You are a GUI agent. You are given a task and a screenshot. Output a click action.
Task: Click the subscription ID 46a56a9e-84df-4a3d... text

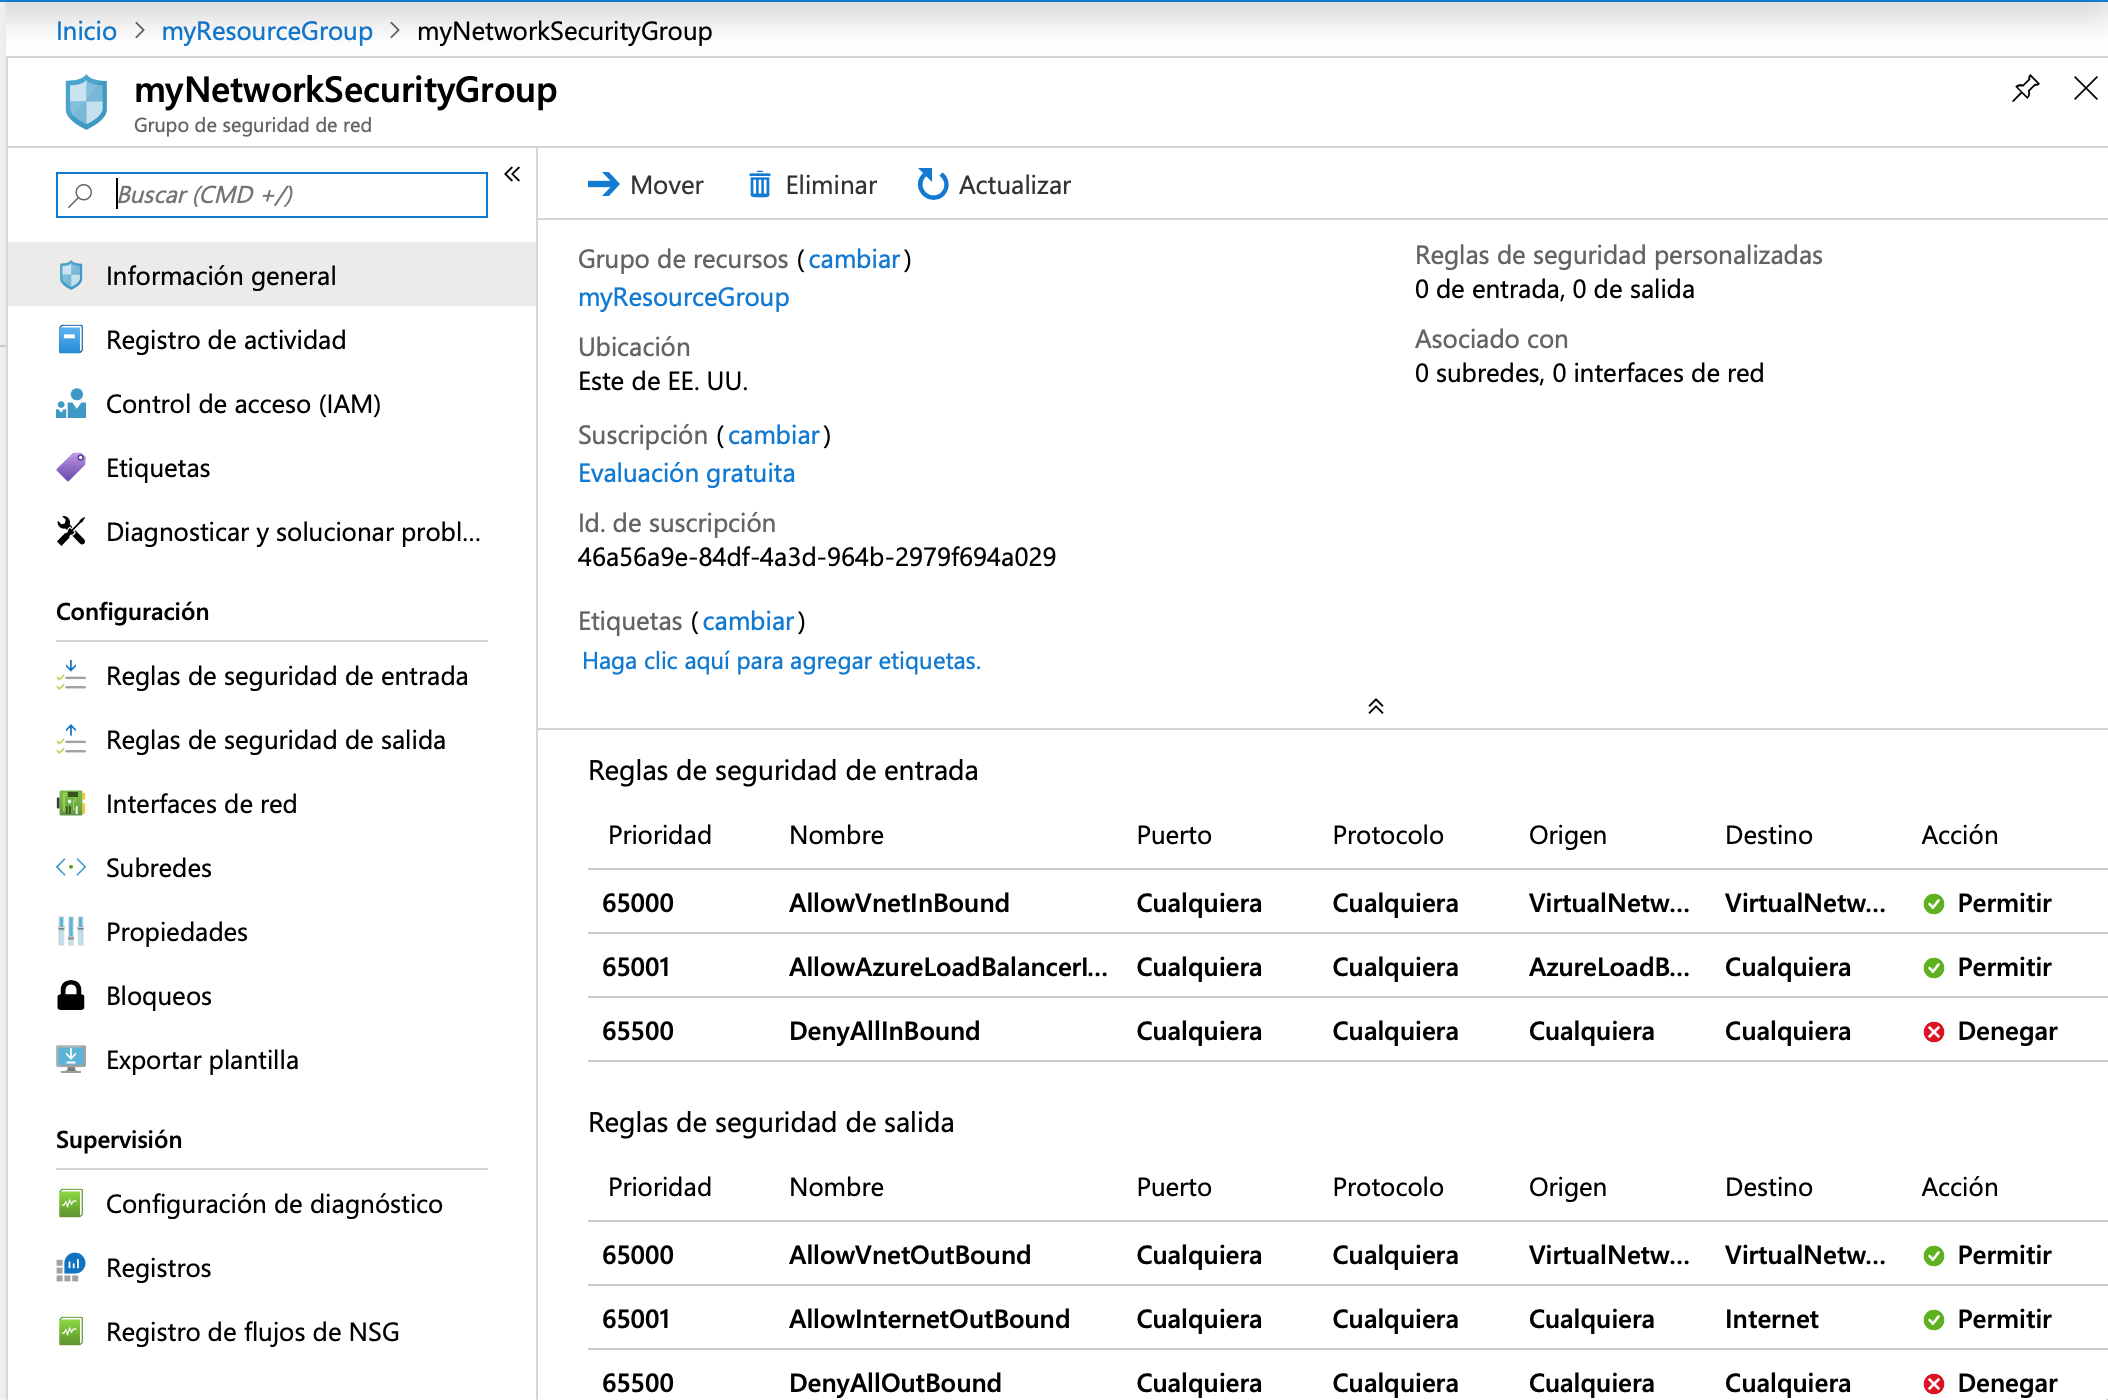click(816, 557)
